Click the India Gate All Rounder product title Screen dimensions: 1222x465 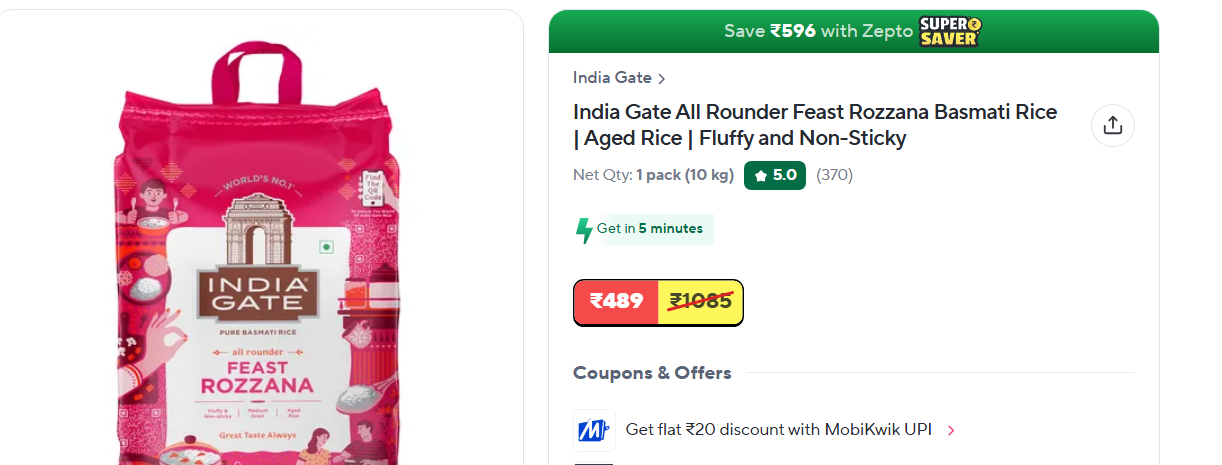click(x=815, y=125)
